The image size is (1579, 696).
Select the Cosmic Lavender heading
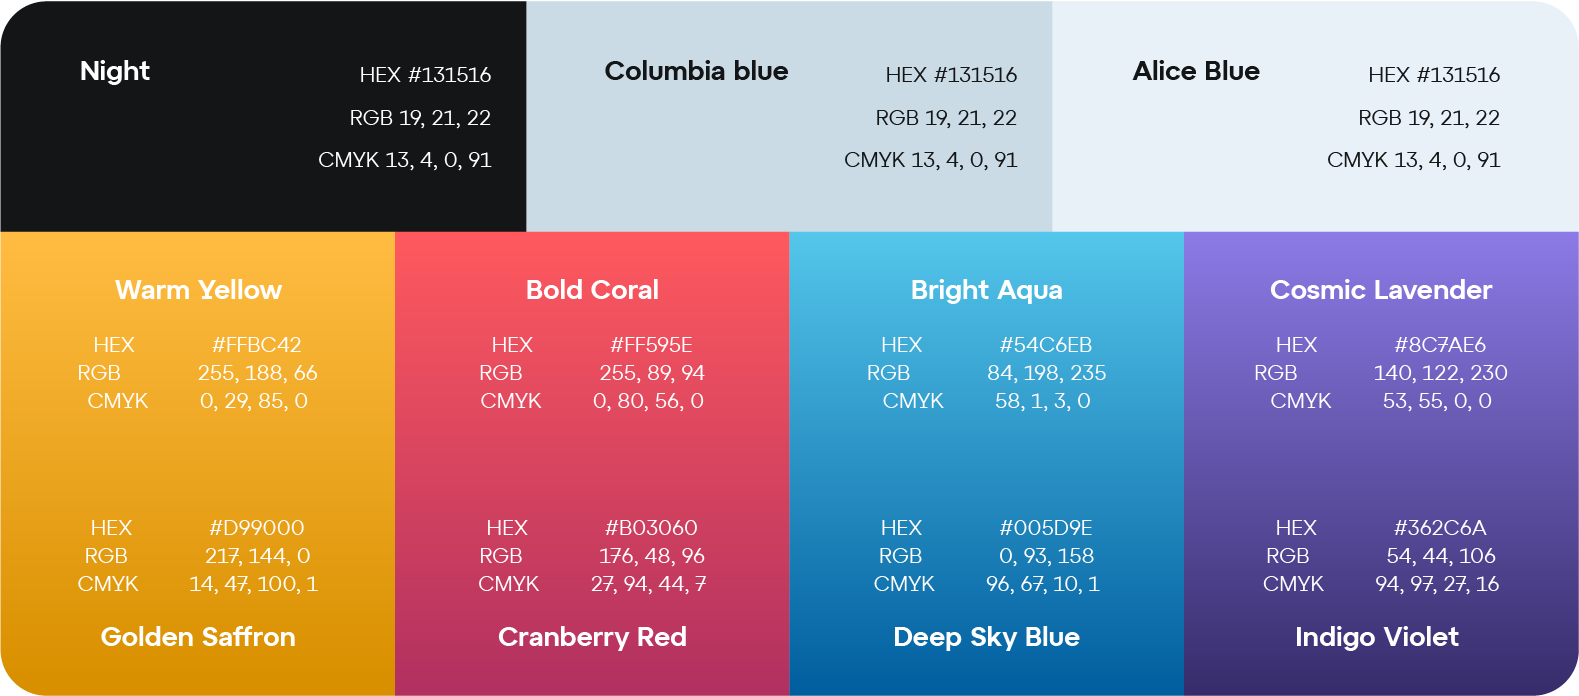(x=1380, y=290)
